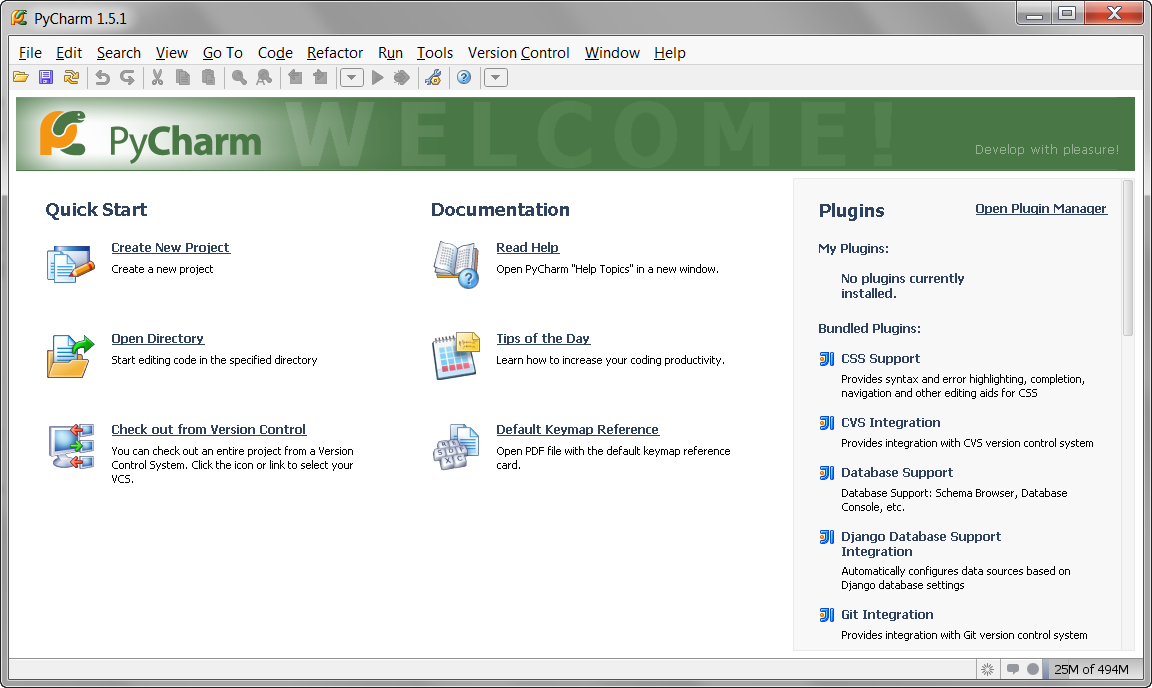Maximize the PyCharm window
Viewport: 1152px width, 688px height.
tap(1068, 13)
